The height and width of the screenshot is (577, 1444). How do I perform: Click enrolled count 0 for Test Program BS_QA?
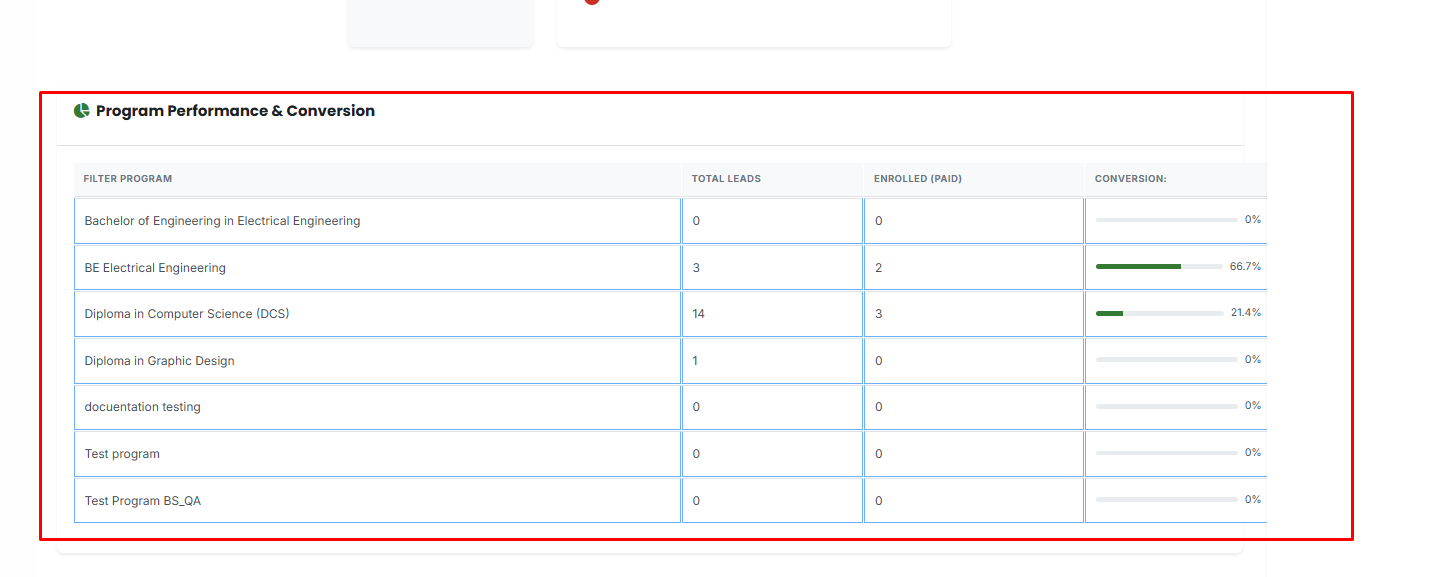point(879,501)
